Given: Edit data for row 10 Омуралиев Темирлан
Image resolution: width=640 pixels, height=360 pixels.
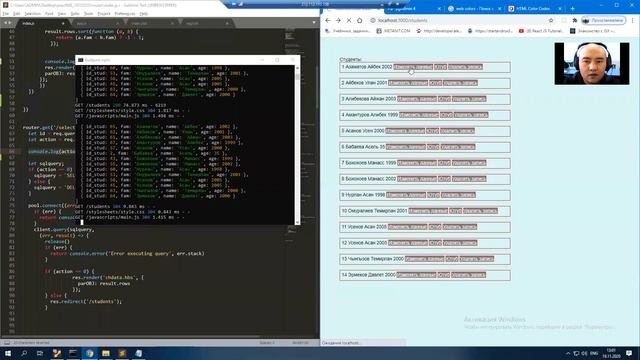Looking at the screenshot, I should point(428,211).
